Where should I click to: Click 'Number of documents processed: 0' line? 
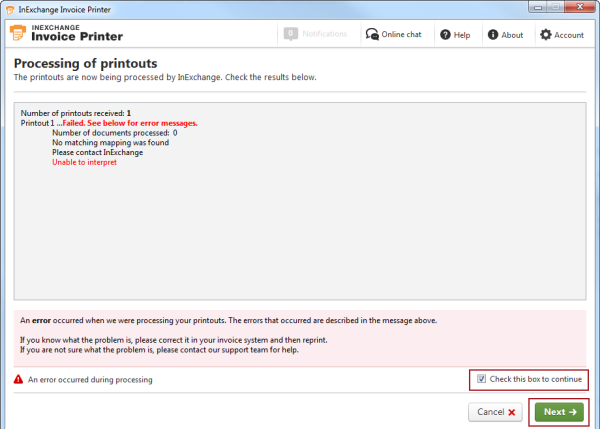click(114, 133)
